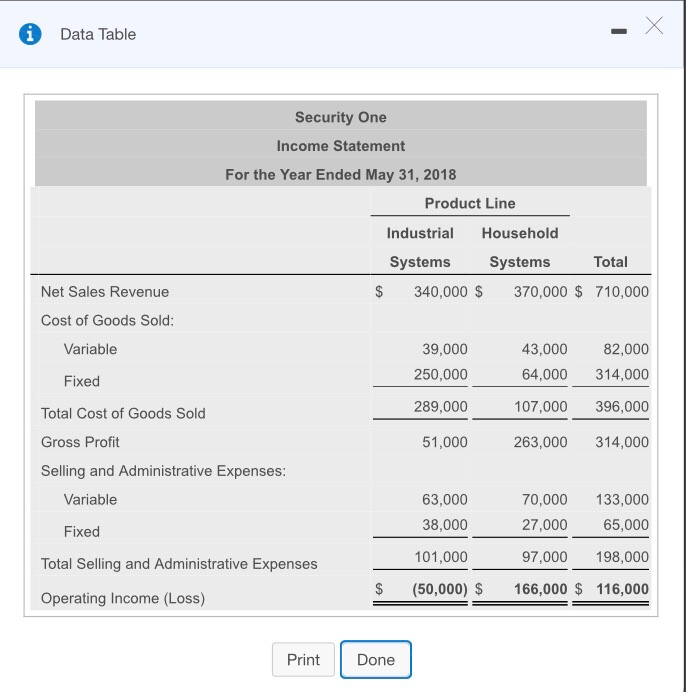Click the 263,000 gross profit value

point(540,442)
